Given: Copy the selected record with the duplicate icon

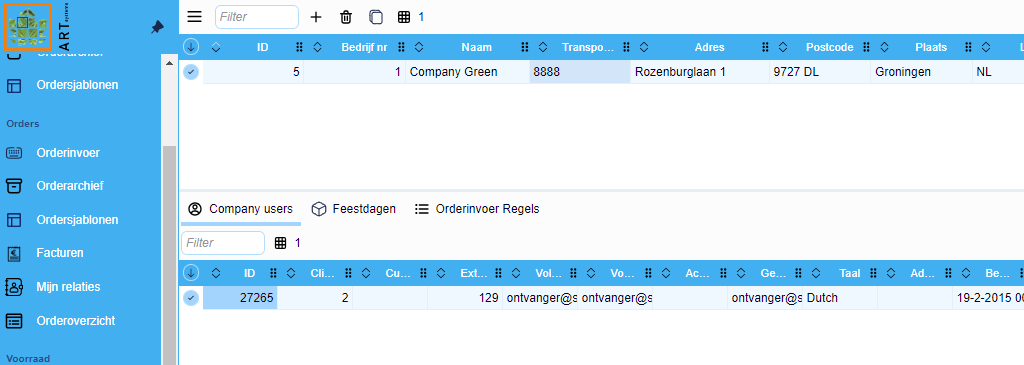Looking at the screenshot, I should [x=376, y=17].
